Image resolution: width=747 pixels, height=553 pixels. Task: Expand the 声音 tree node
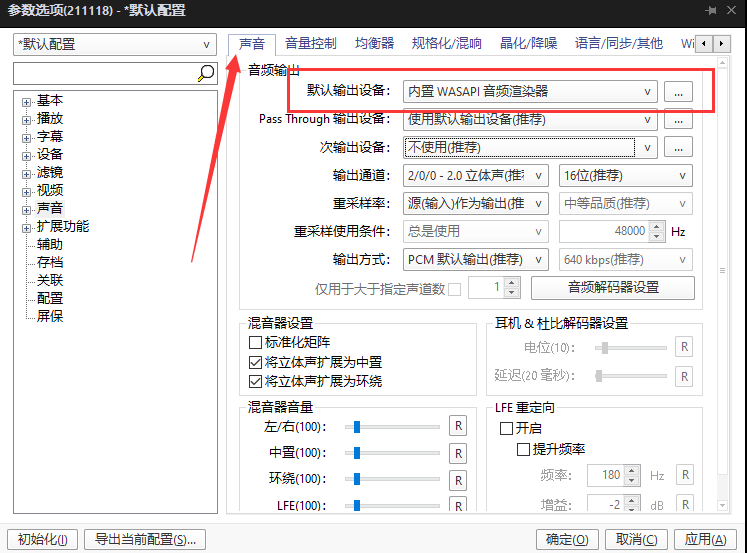[27, 210]
